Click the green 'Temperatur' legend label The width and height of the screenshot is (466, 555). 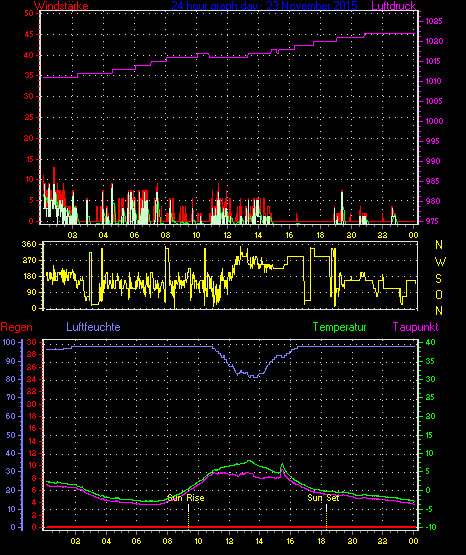[339, 327]
